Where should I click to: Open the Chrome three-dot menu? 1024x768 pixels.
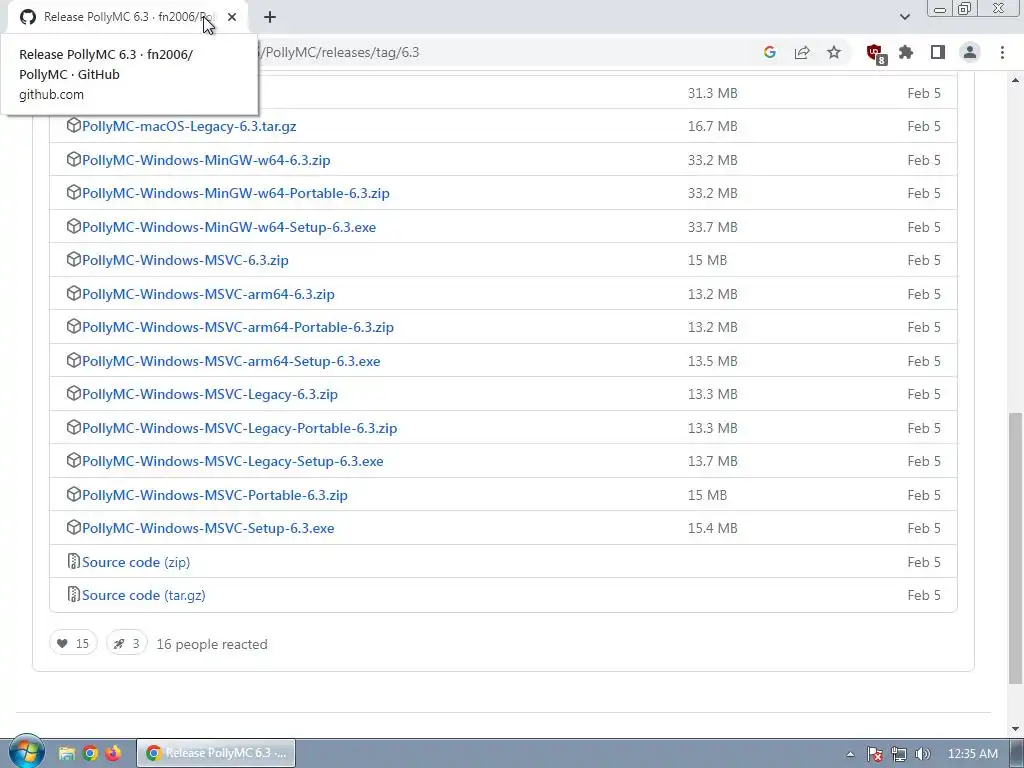click(x=1002, y=52)
